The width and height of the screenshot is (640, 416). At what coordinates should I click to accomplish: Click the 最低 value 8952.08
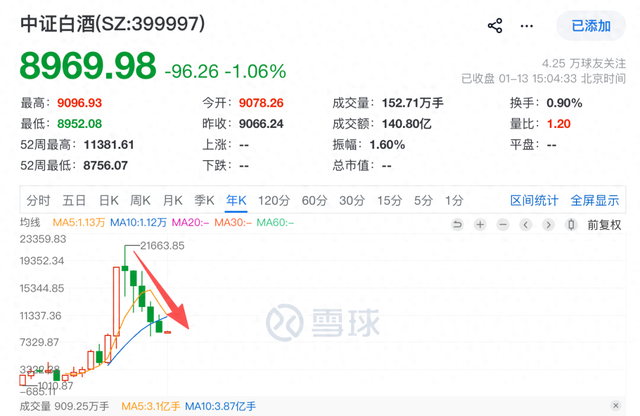coord(80,124)
